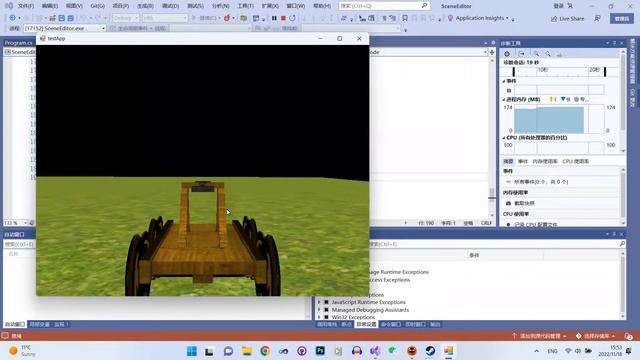Viewport: 640px width, 360px height.
Task: Click the editor split plus icon
Action: 492,52
